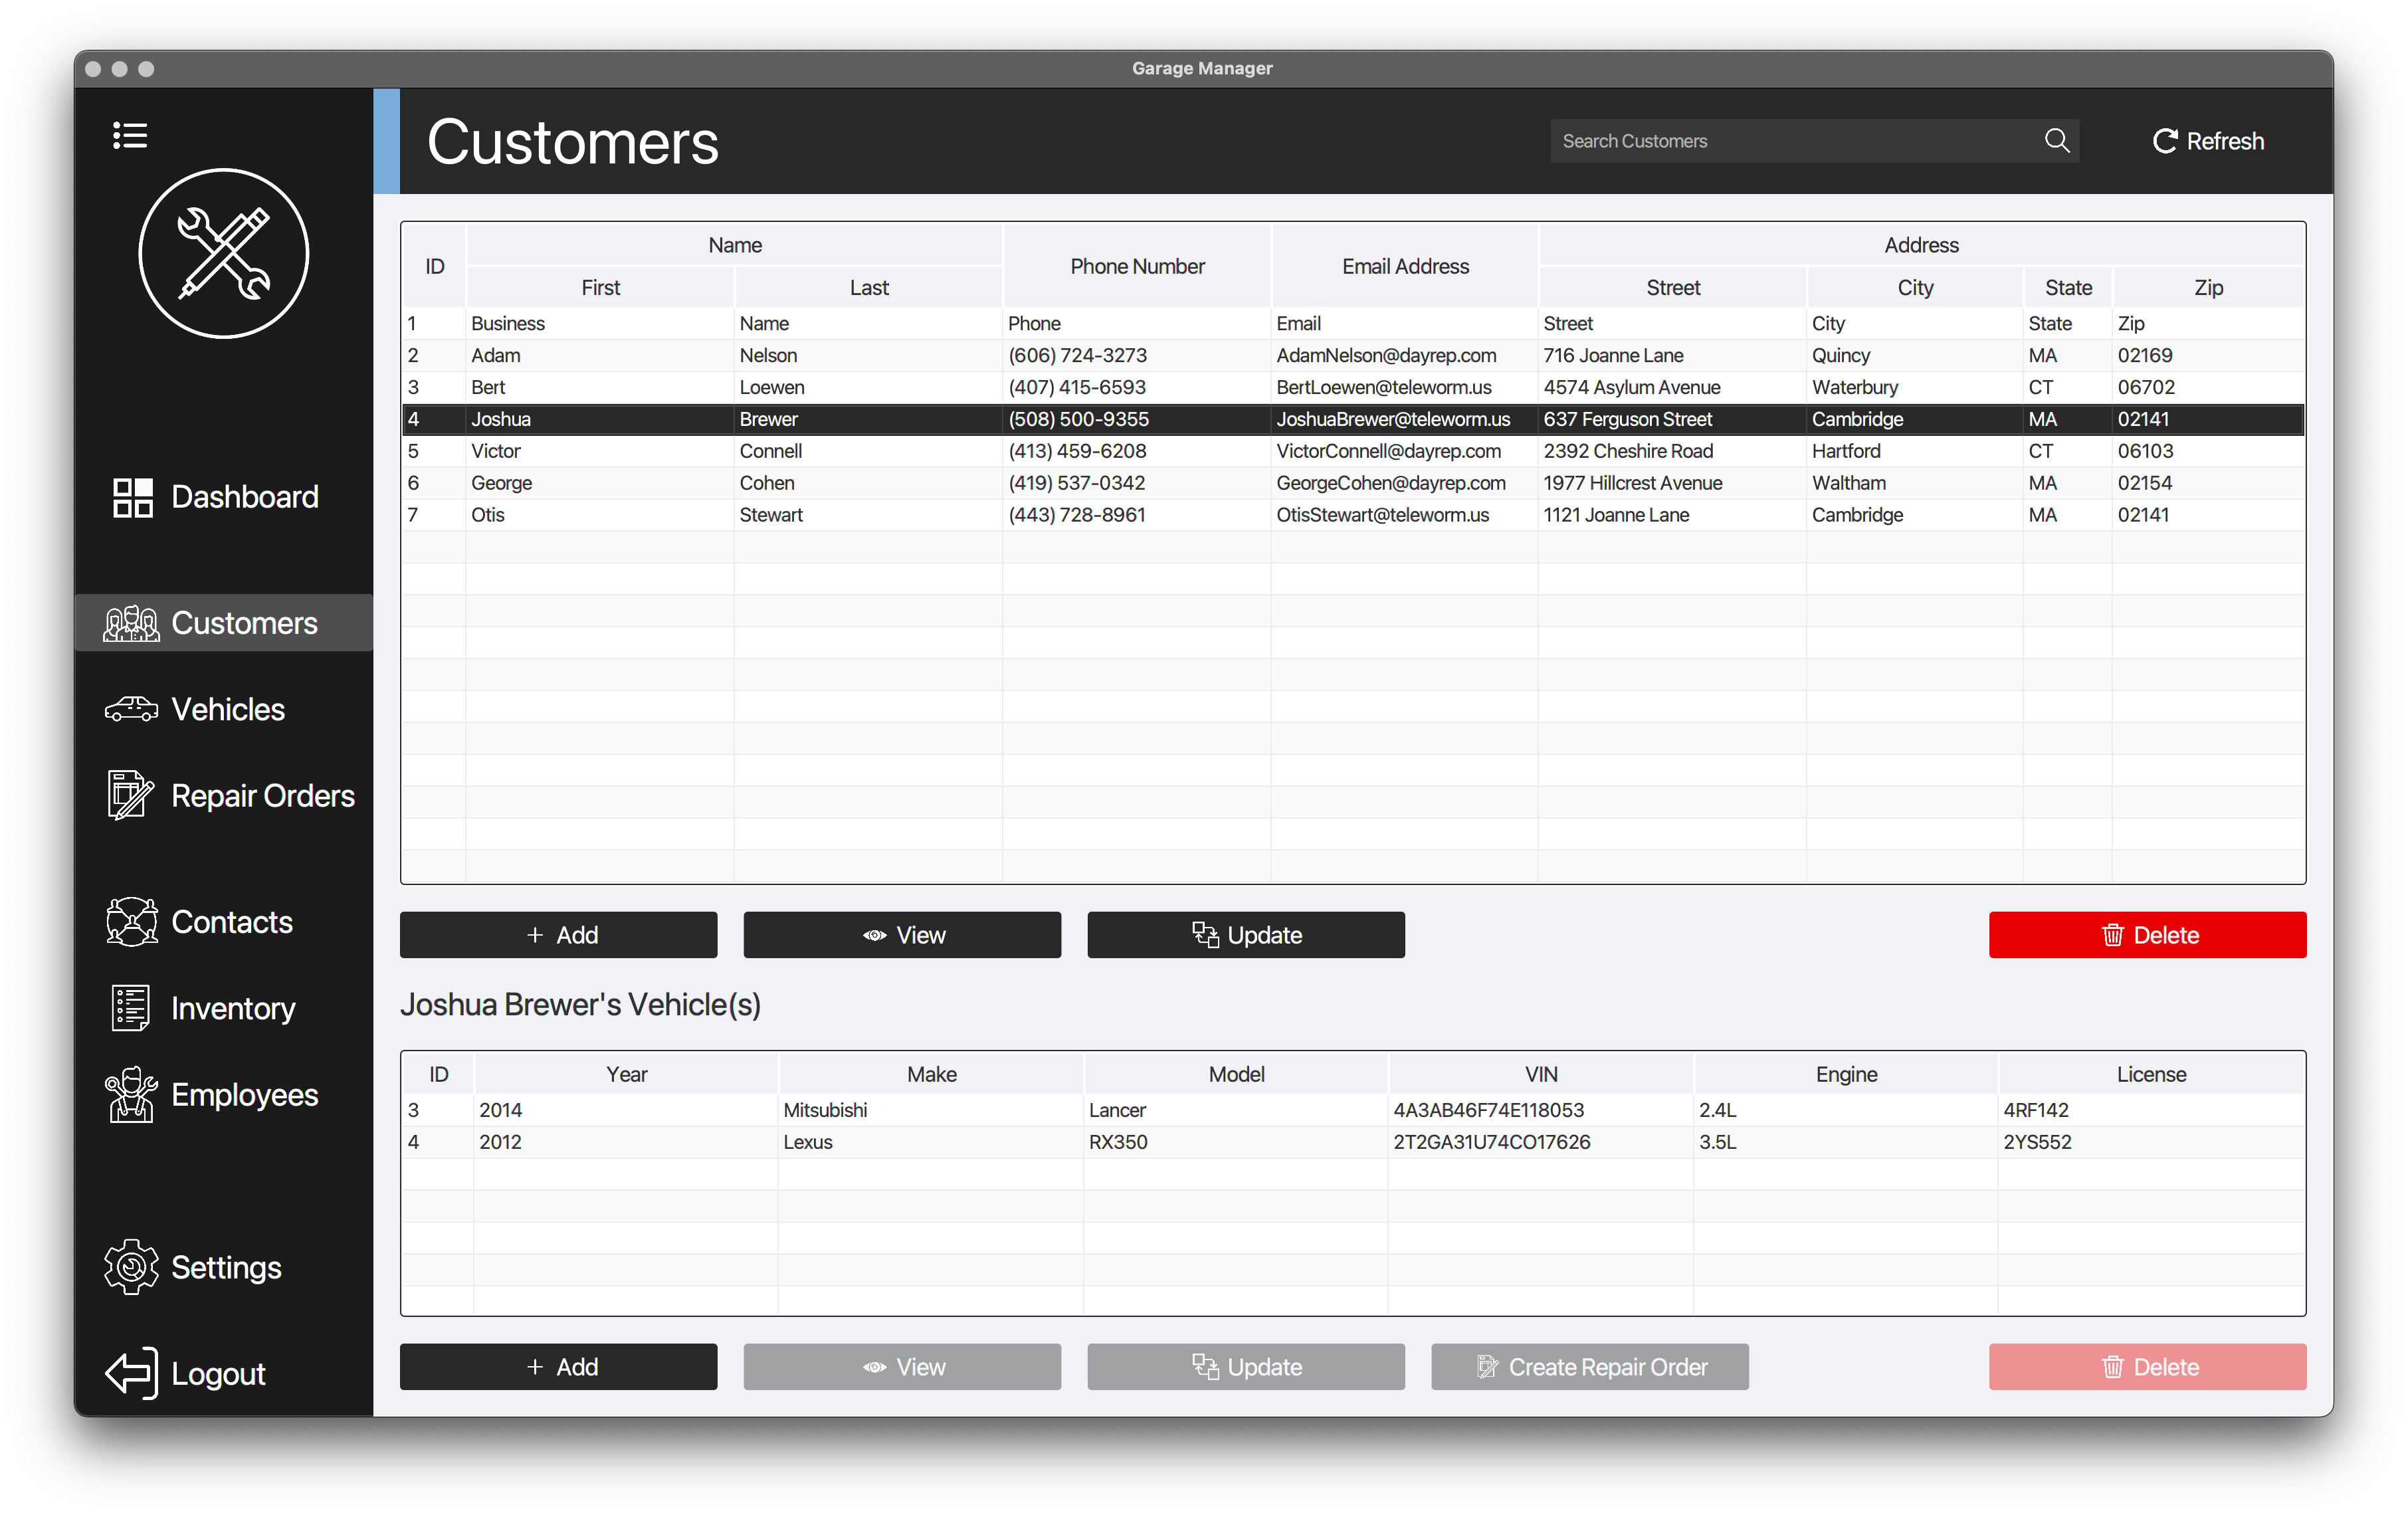The image size is (2408, 1515).
Task: Click the Employees mechanic icon
Action: coord(131,1094)
